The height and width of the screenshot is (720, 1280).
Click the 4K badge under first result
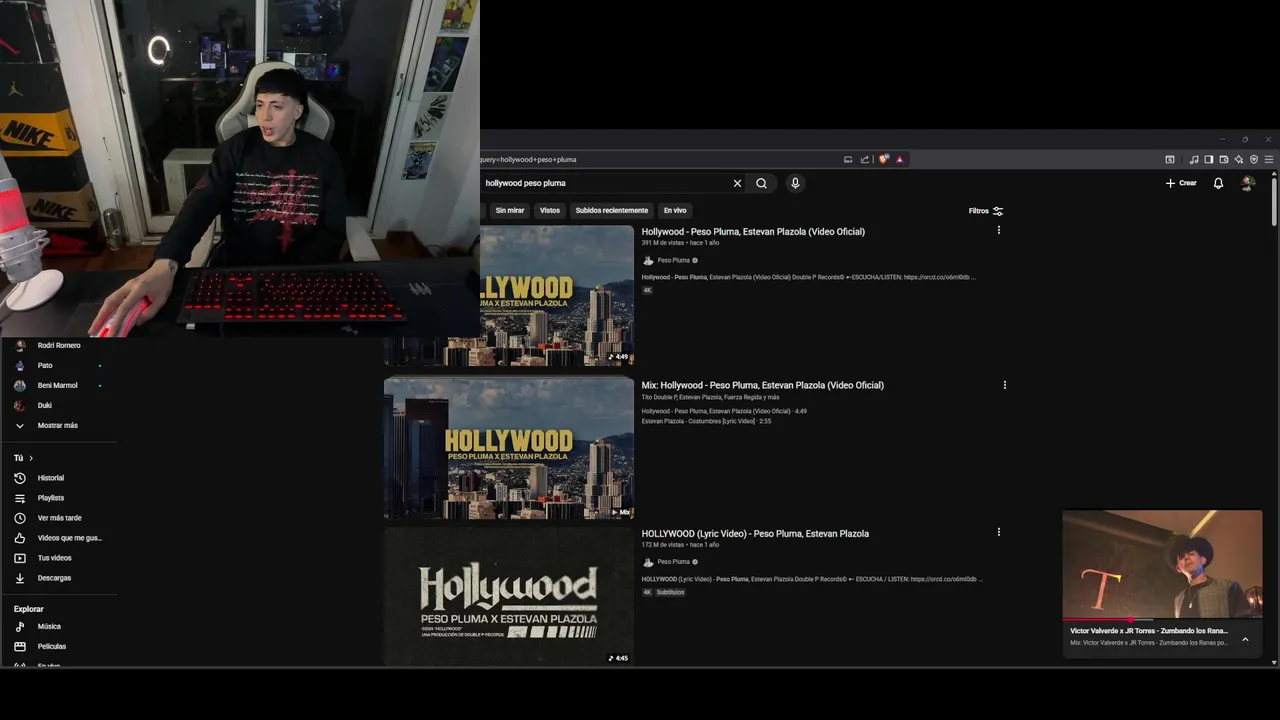tap(647, 290)
